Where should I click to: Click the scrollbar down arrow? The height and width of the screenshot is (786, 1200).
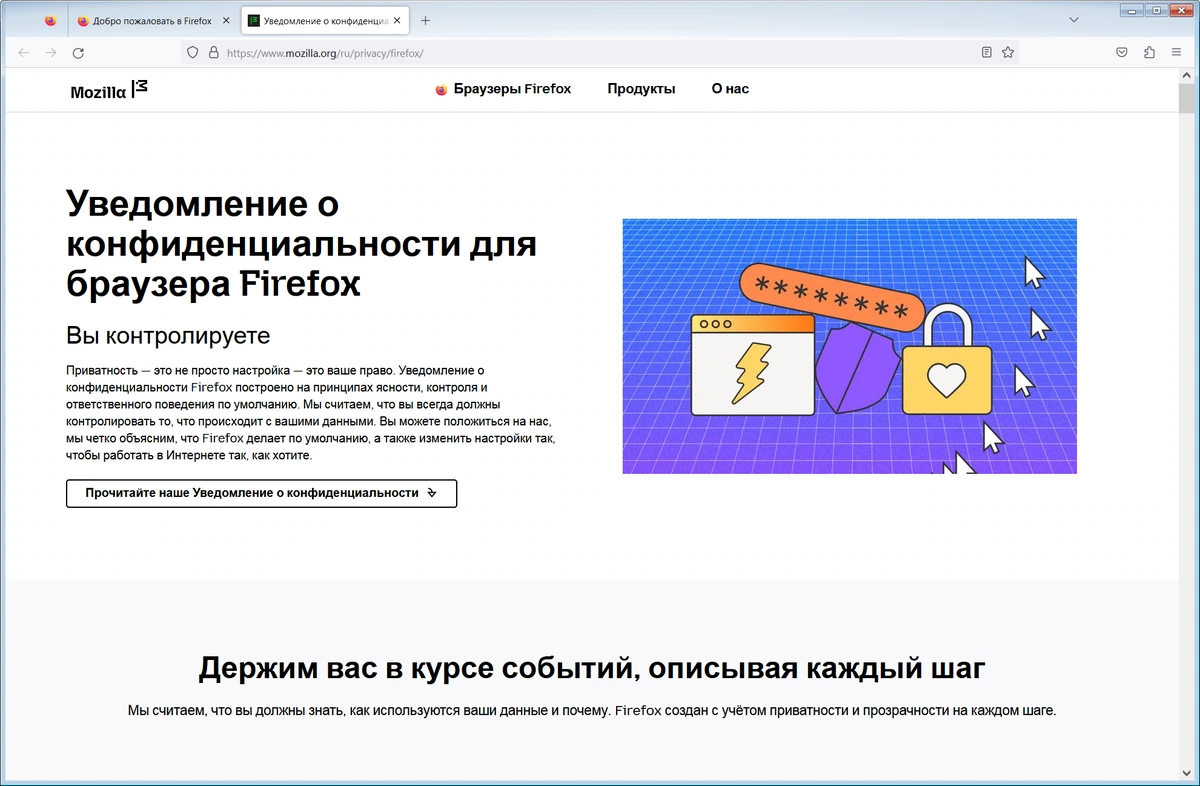click(x=1188, y=772)
